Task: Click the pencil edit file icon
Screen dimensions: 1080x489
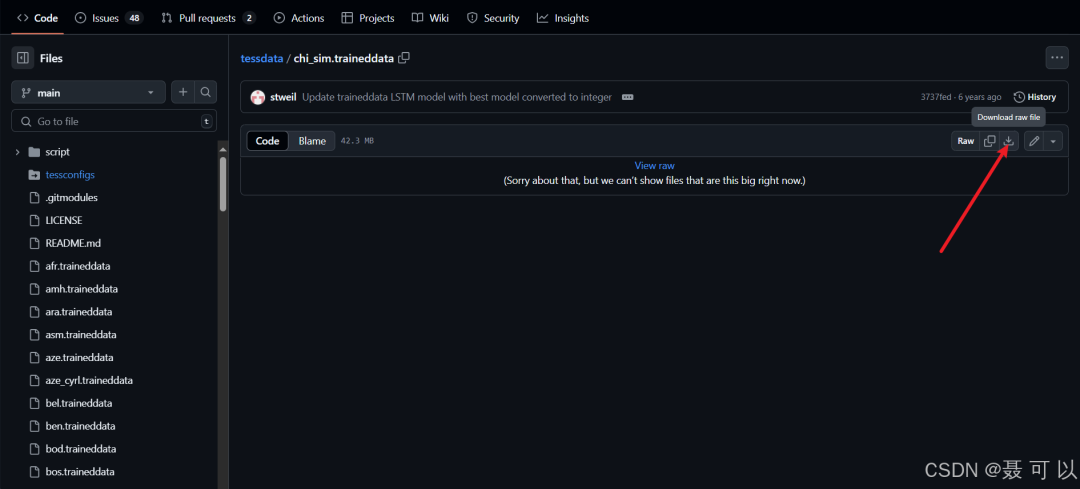Action: click(x=1034, y=141)
